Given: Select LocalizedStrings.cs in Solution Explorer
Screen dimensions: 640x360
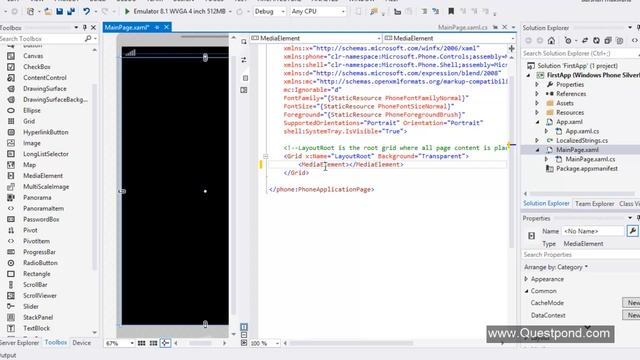Looking at the screenshot, I should 582,140.
